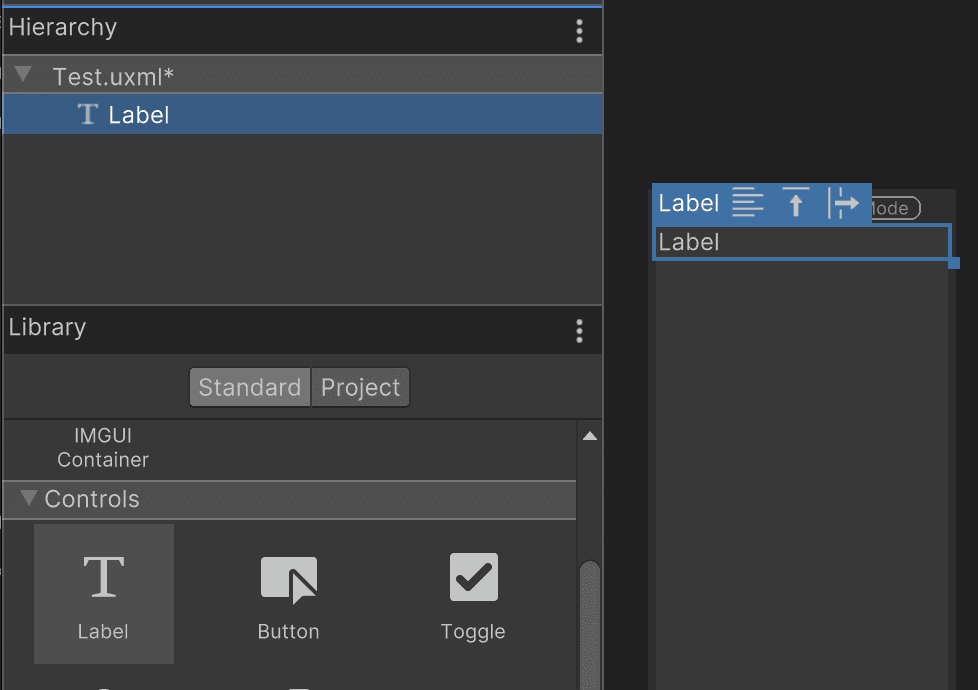The height and width of the screenshot is (690, 978).
Task: Click the Mode pill behind the canvas header
Action: click(x=896, y=208)
